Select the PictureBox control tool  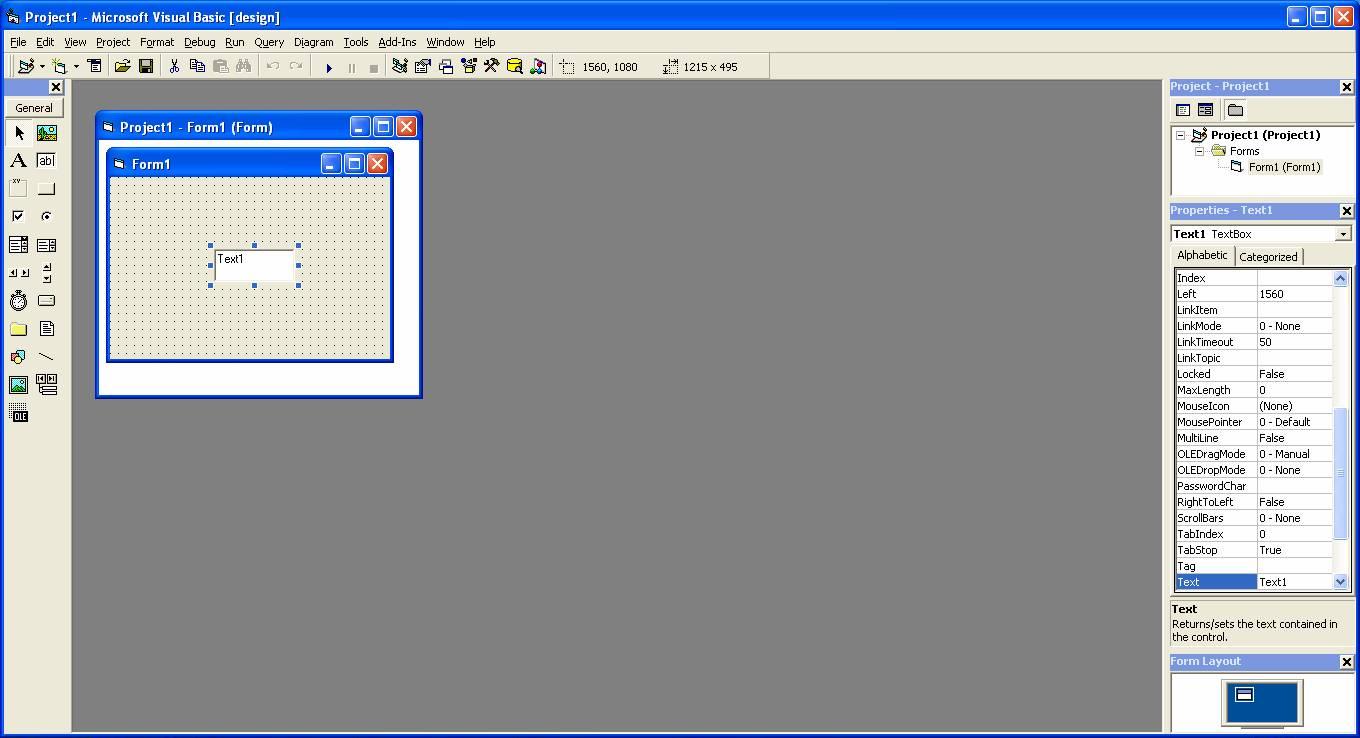coord(46,133)
